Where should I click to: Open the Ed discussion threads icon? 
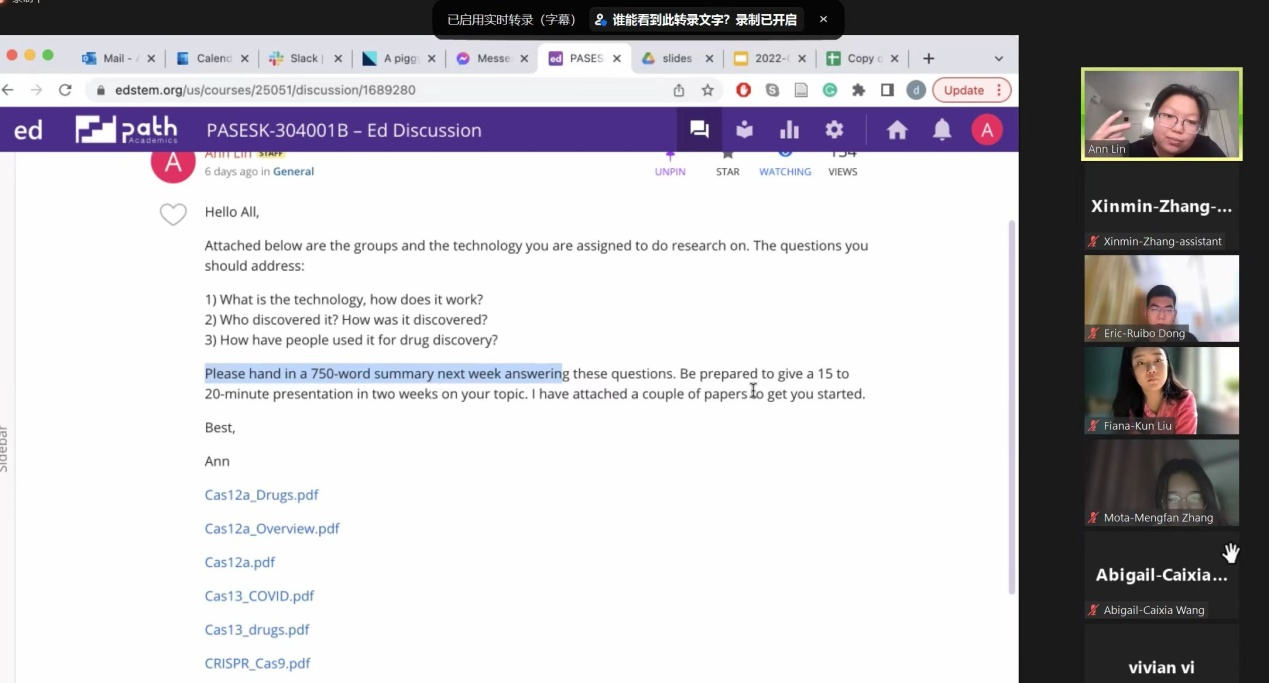[x=699, y=130]
